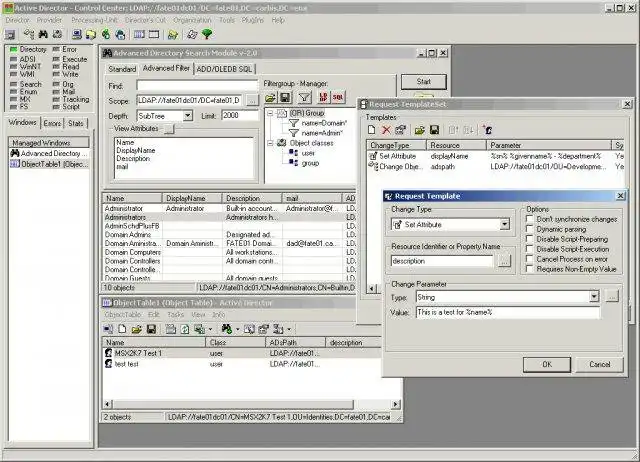Viewport: 640px width, 462px height.
Task: Open the Provider menu
Action: pyautogui.click(x=49, y=20)
